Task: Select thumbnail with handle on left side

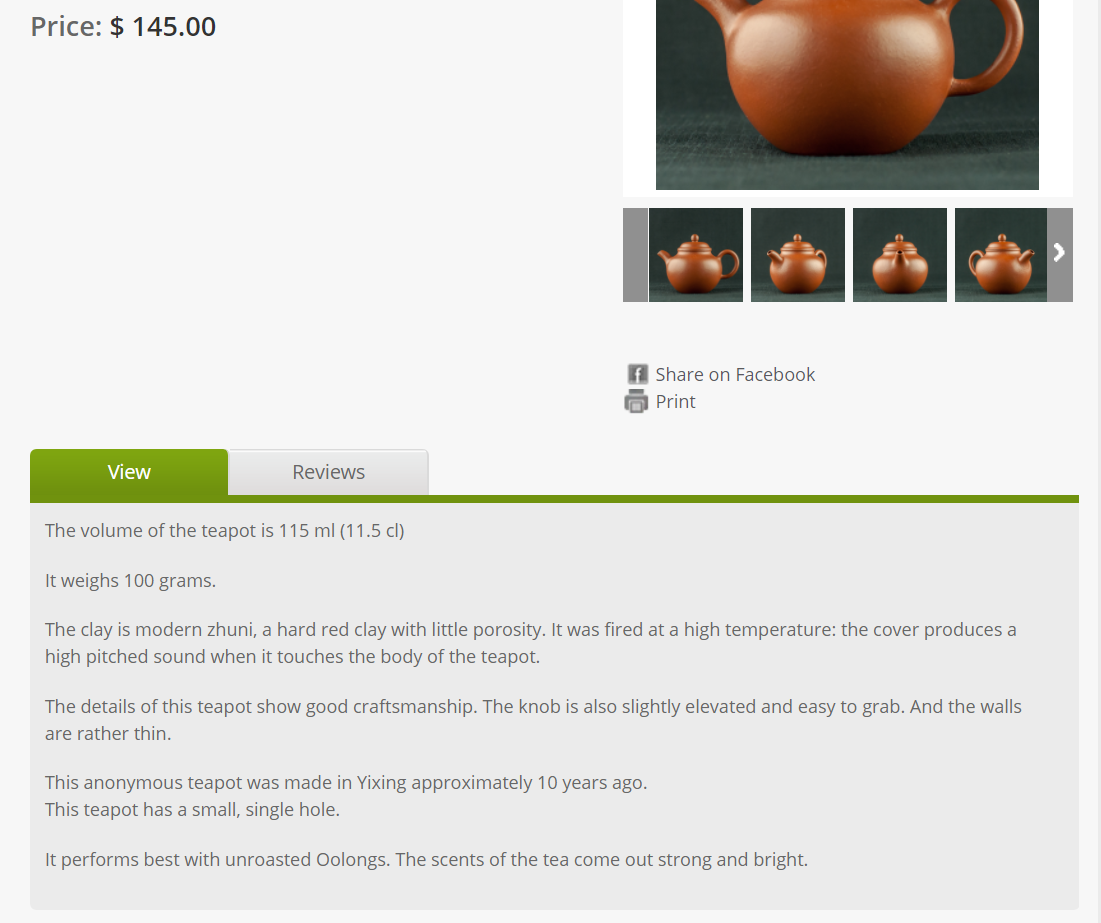Action: pos(1001,255)
